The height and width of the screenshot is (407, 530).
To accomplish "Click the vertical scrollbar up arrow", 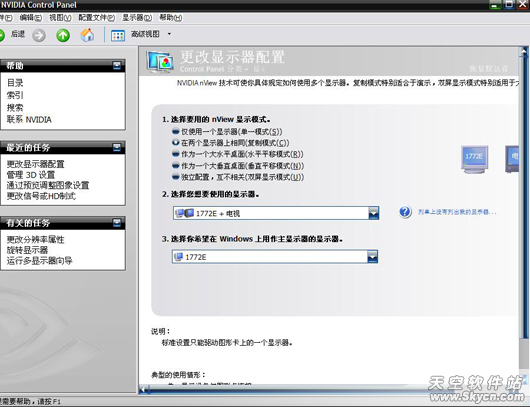I will (x=524, y=51).
